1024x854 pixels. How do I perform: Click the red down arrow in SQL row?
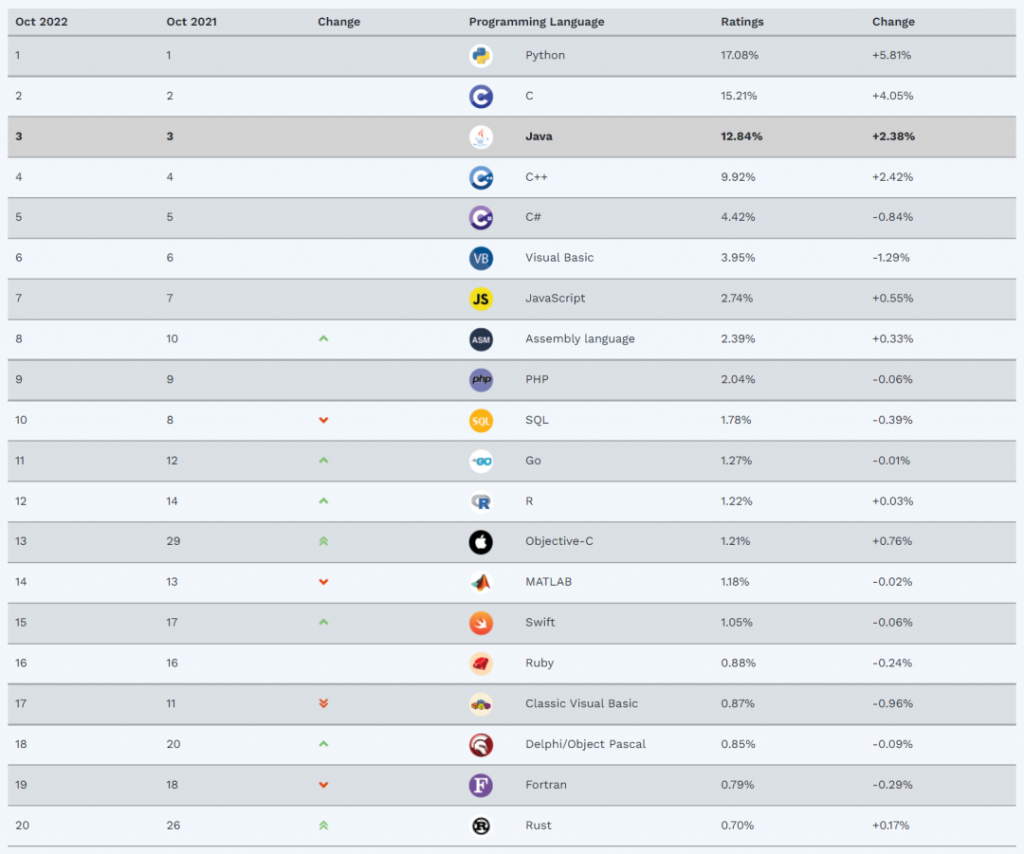tap(323, 420)
